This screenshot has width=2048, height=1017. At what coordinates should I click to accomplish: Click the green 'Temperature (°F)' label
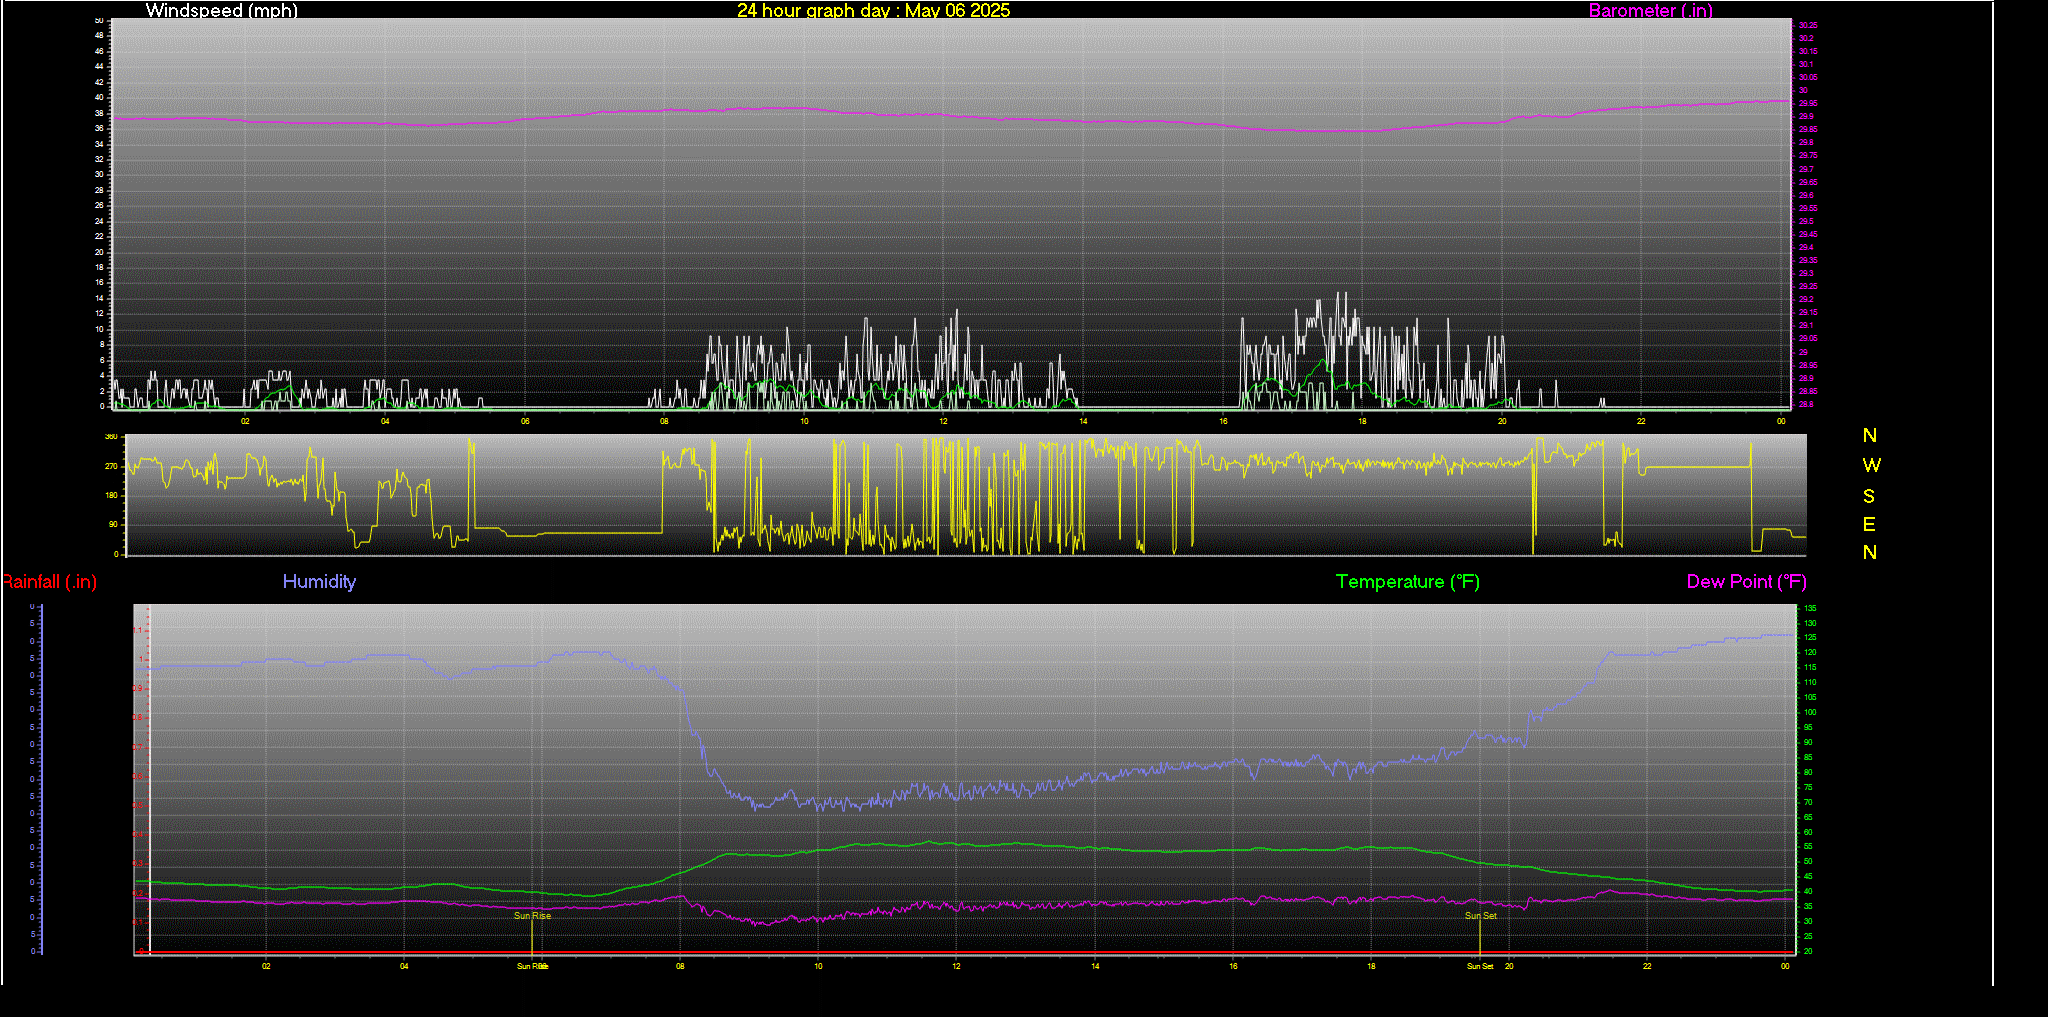1407,582
